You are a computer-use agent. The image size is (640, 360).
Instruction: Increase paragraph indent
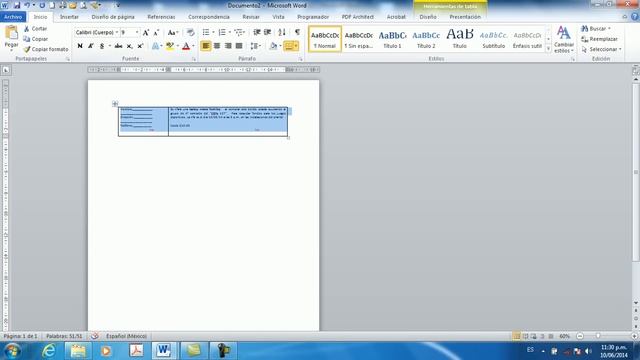click(268, 32)
